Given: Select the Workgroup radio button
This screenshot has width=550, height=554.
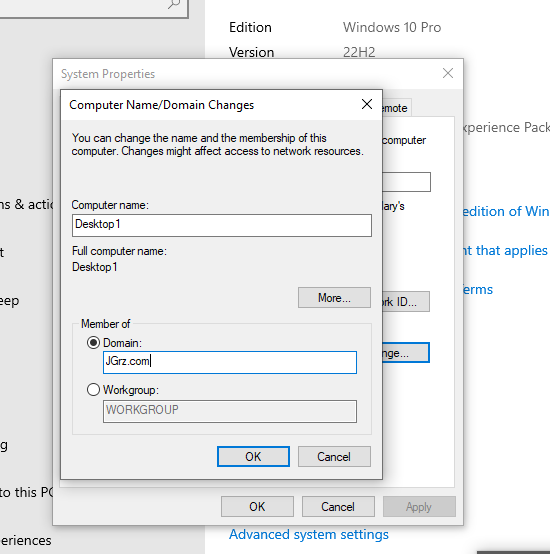Looking at the screenshot, I should coord(93,390).
